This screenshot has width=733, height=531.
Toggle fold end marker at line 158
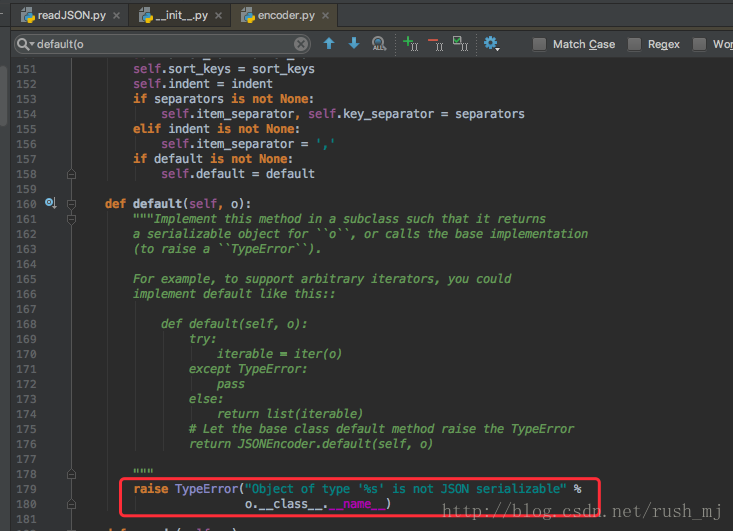[x=72, y=174]
